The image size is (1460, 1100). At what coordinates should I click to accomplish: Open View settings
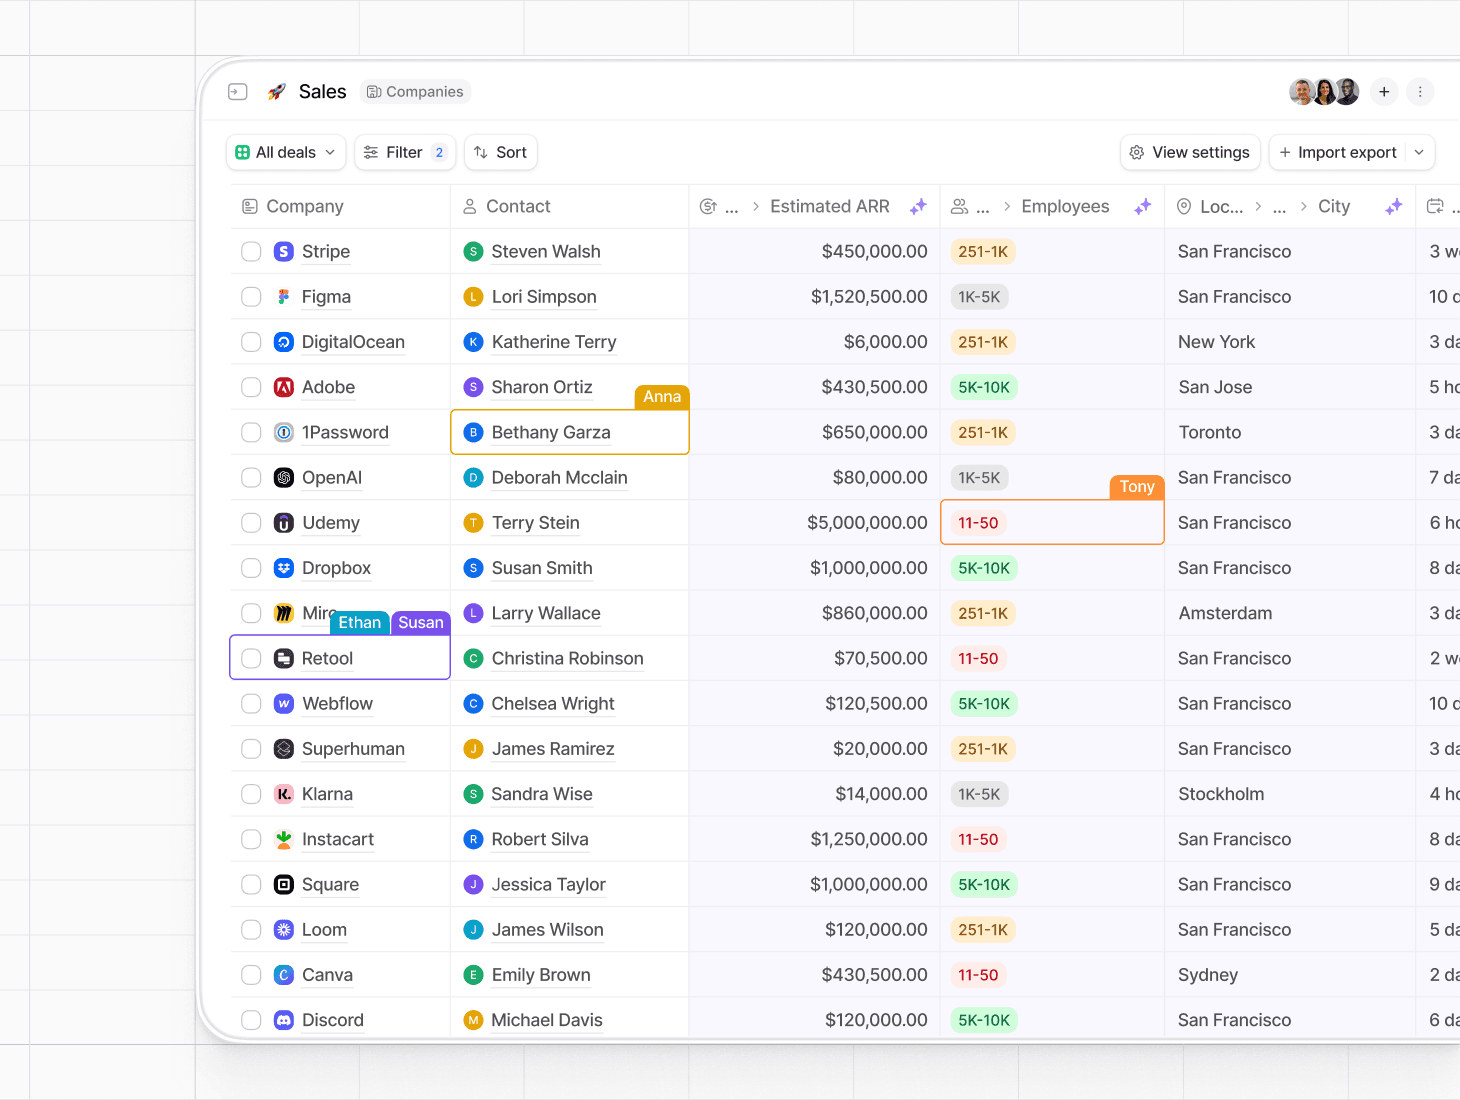1190,153
